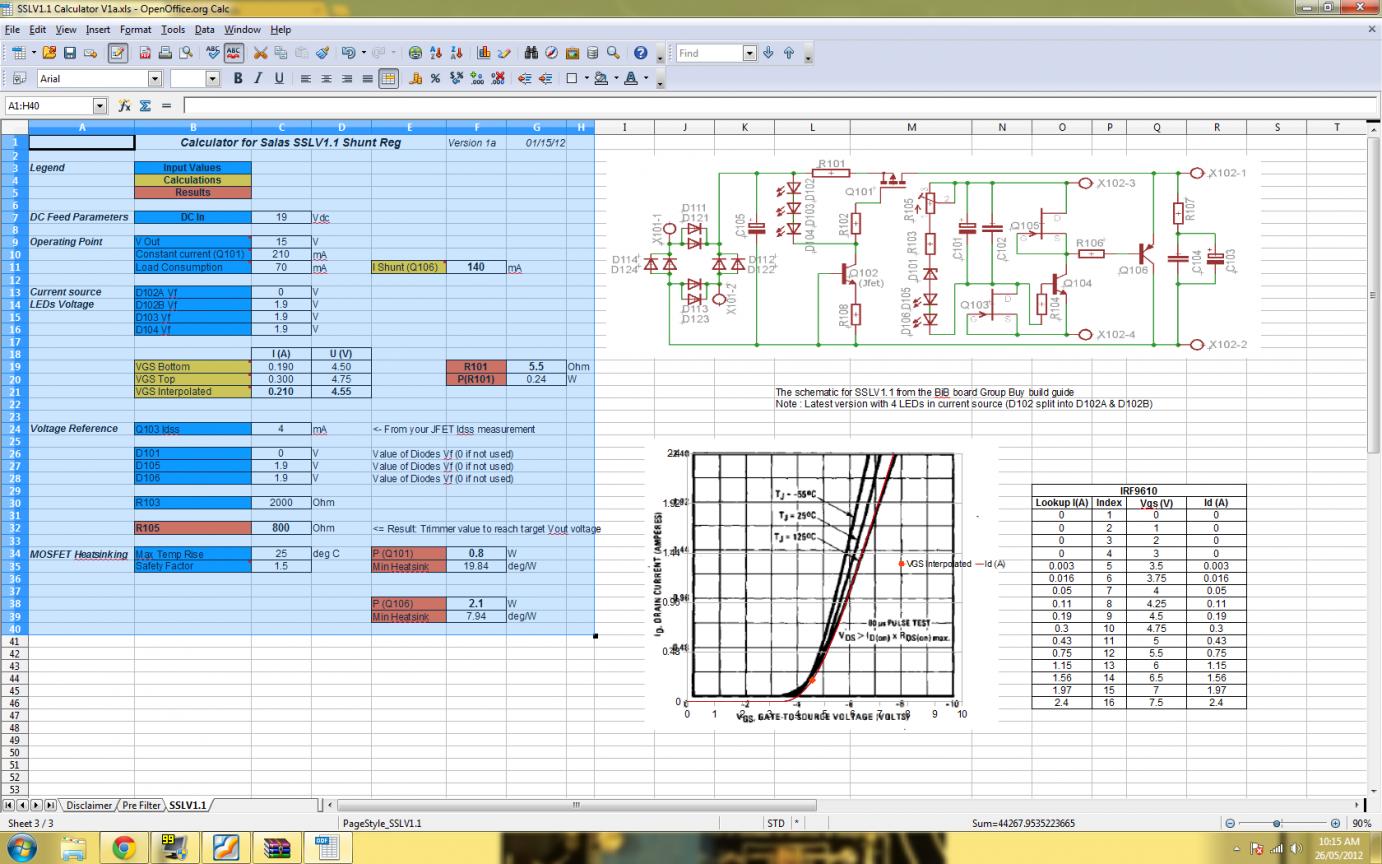Open the File menu
This screenshot has height=864, width=1382.
[13, 30]
